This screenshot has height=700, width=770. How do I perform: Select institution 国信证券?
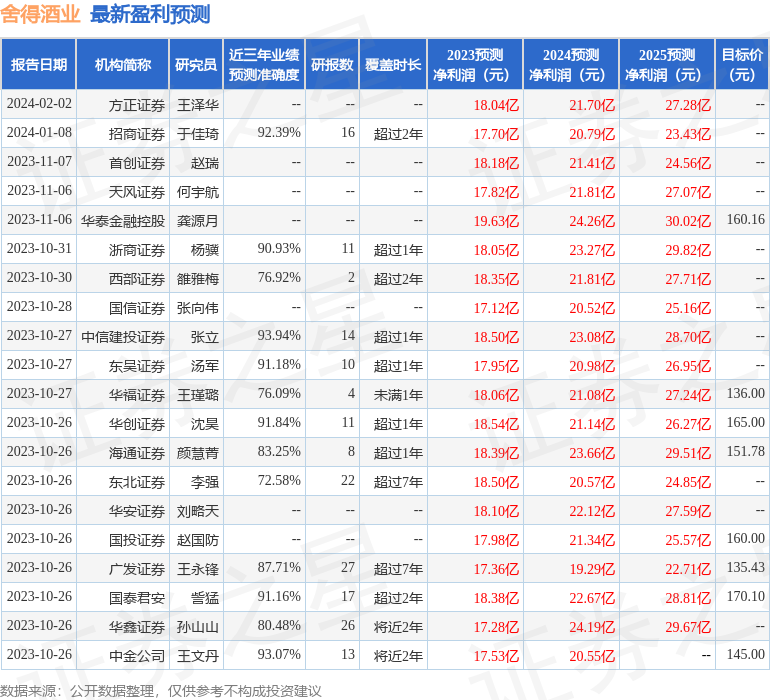(x=137, y=308)
